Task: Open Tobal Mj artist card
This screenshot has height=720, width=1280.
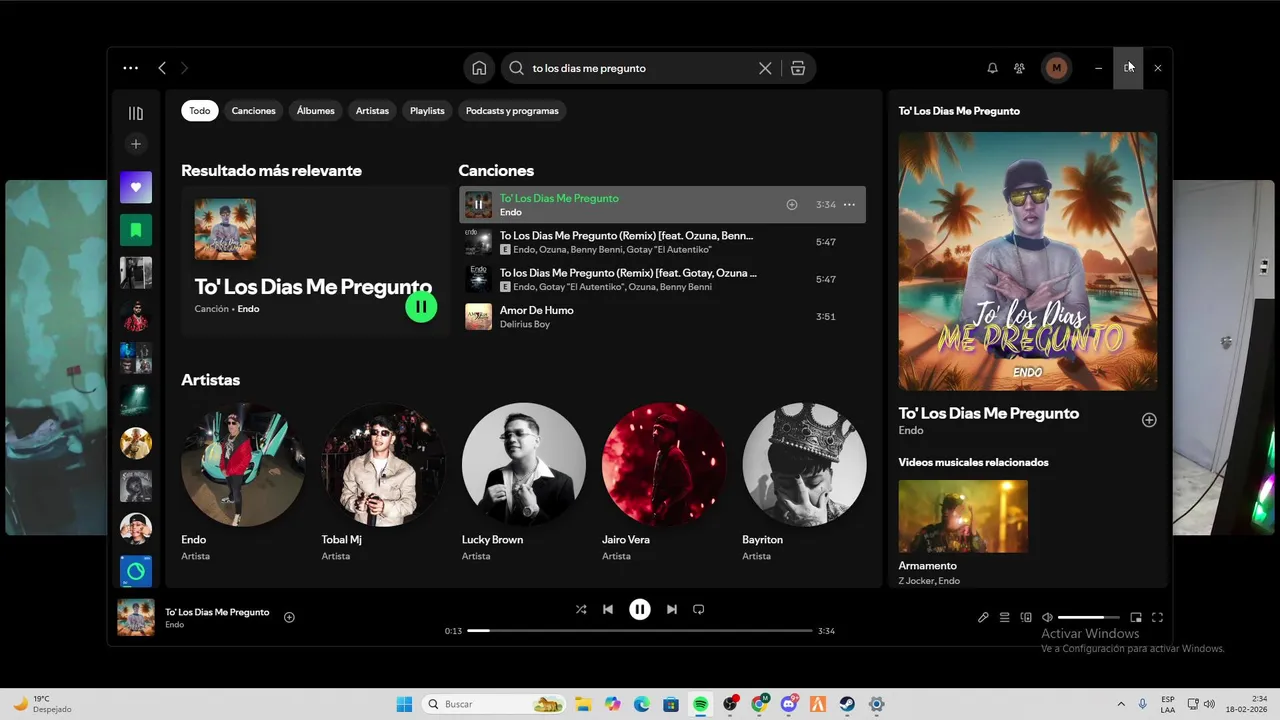Action: 383,483
